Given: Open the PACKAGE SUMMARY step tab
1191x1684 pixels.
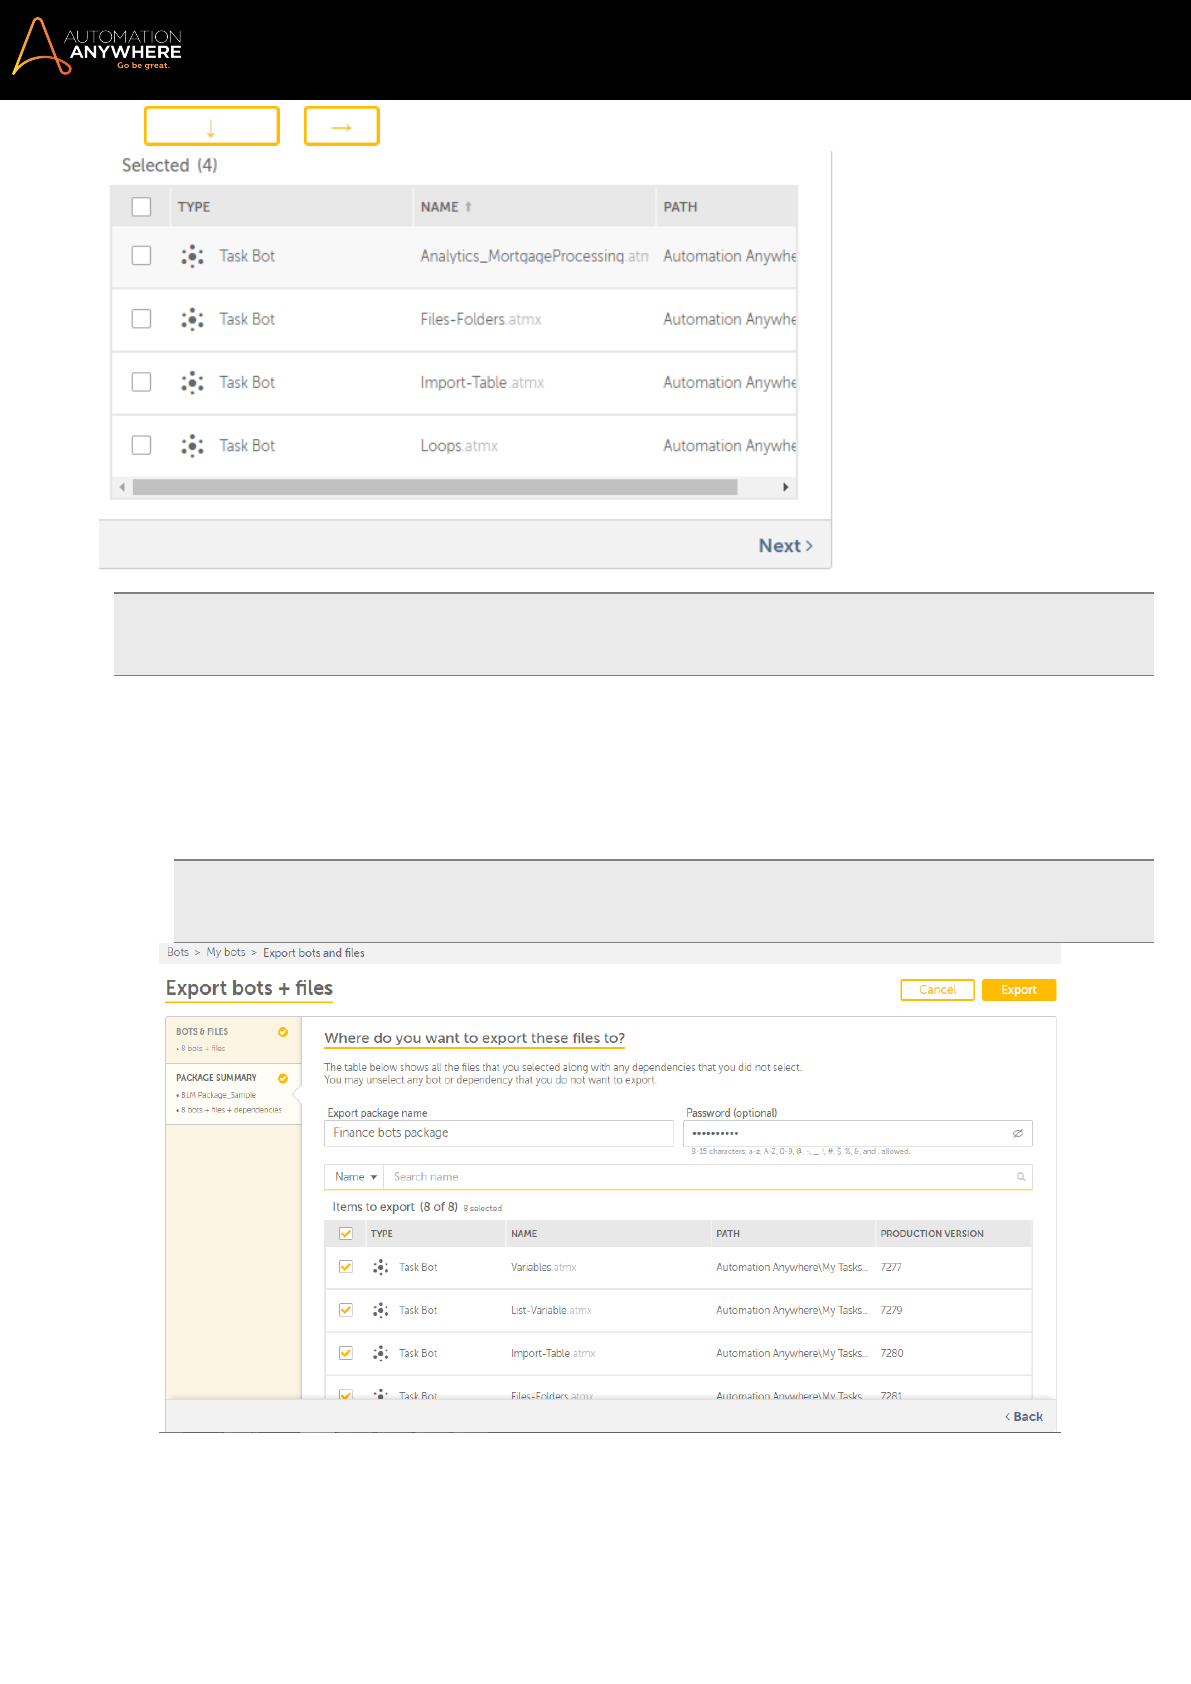Looking at the screenshot, I should click(233, 1094).
